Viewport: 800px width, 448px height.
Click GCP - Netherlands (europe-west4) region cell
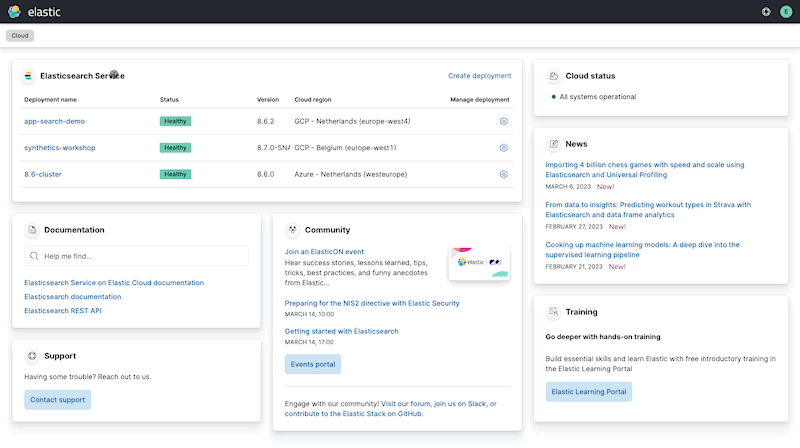(353, 121)
